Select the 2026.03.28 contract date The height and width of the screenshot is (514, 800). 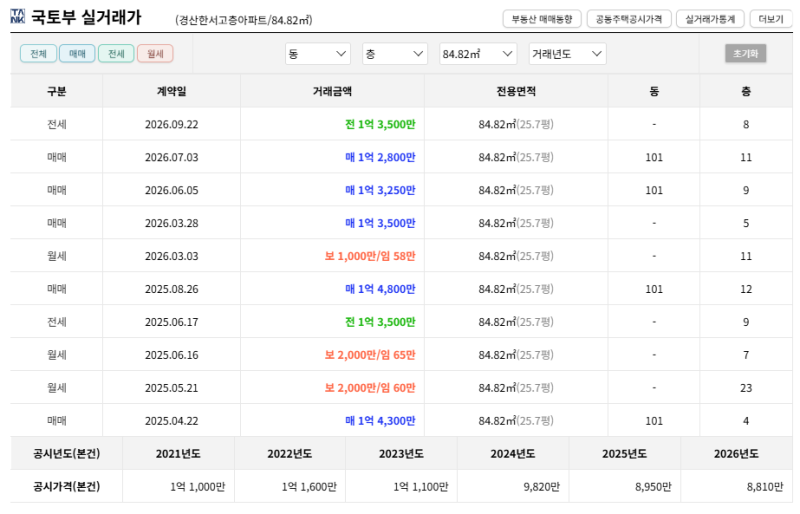pyautogui.click(x=171, y=223)
